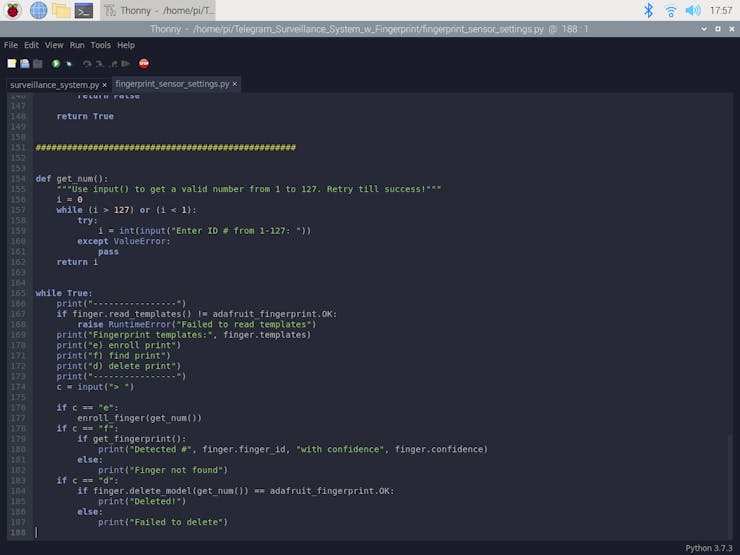Click the 'enroll_finger(get_num())' line
Image resolution: width=740 pixels, height=555 pixels.
139,418
